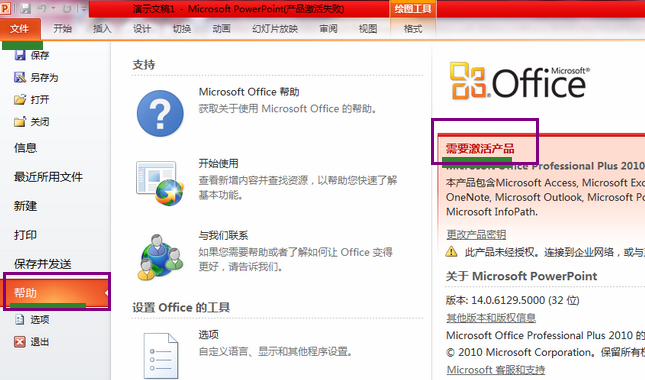This screenshot has height=380, width=645.
Task: Click the Microsoft Office logo
Action: point(520,81)
